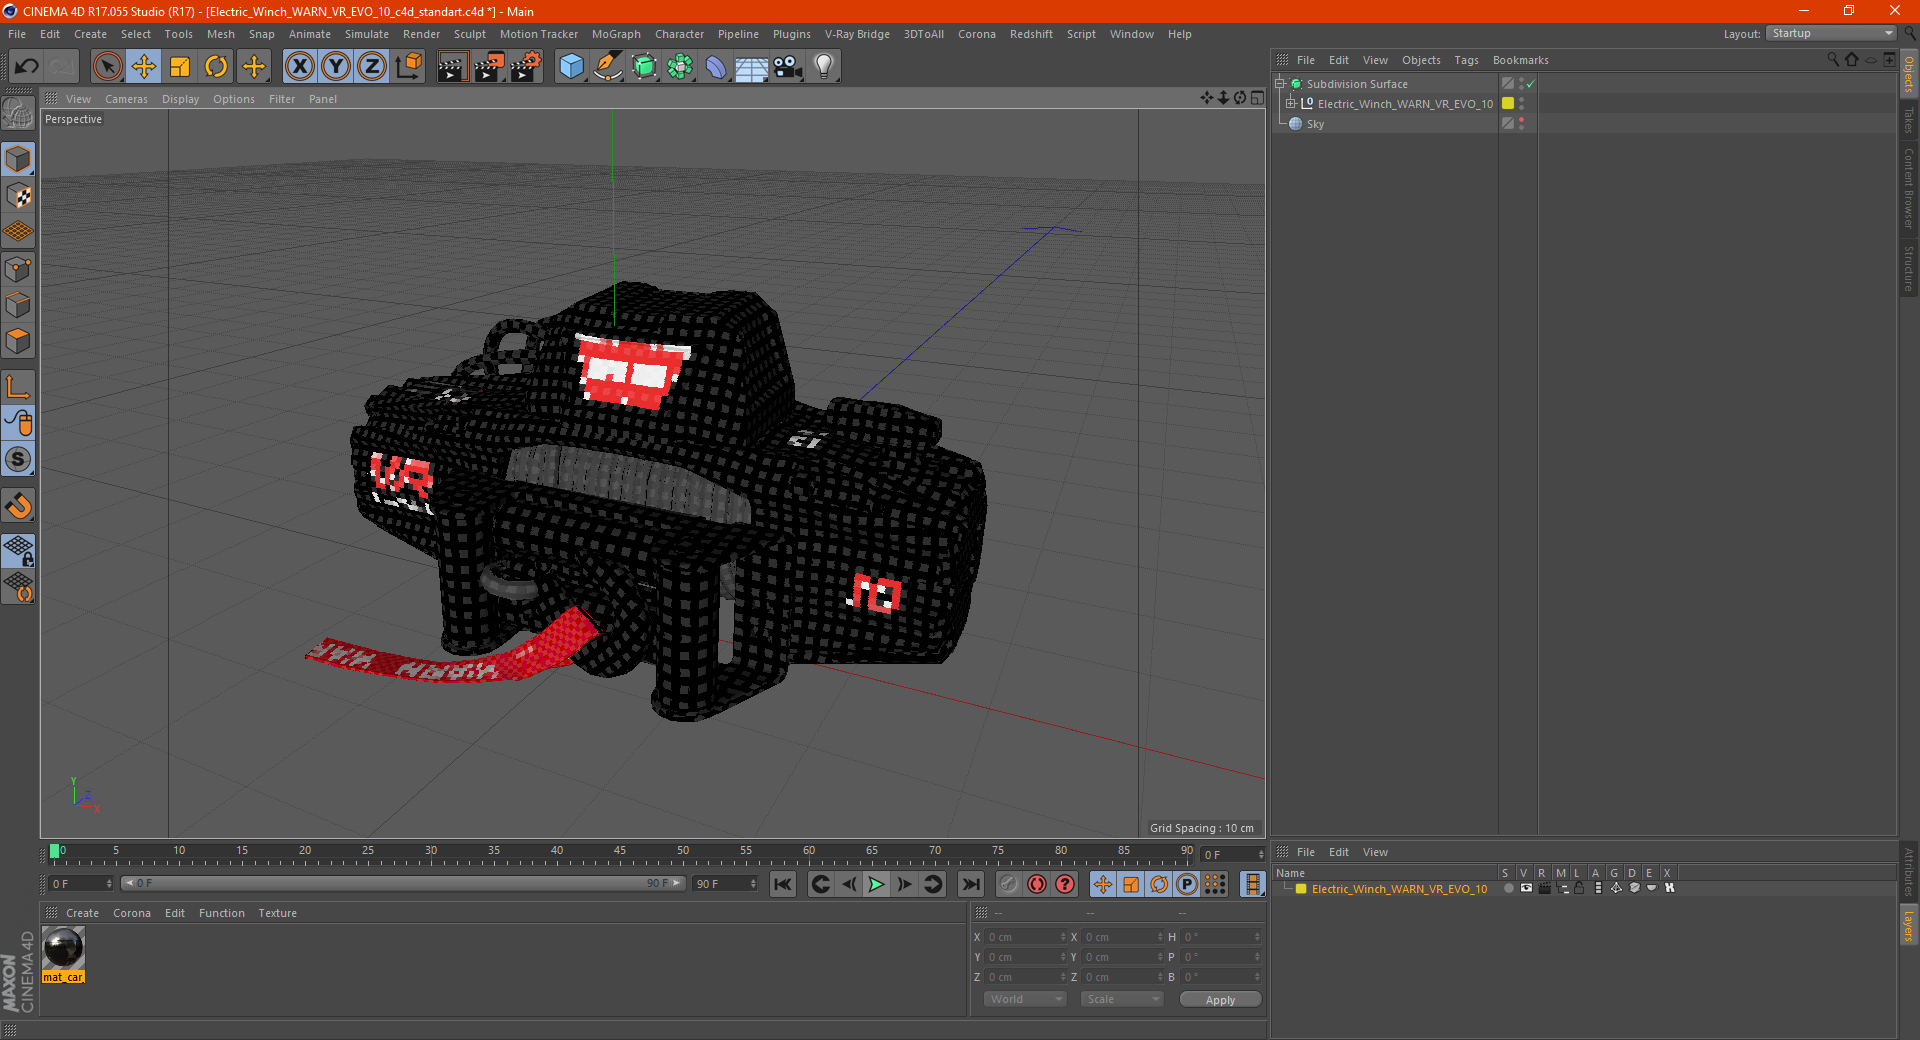
Task: Make object editable in left toolbar
Action: click(x=18, y=113)
